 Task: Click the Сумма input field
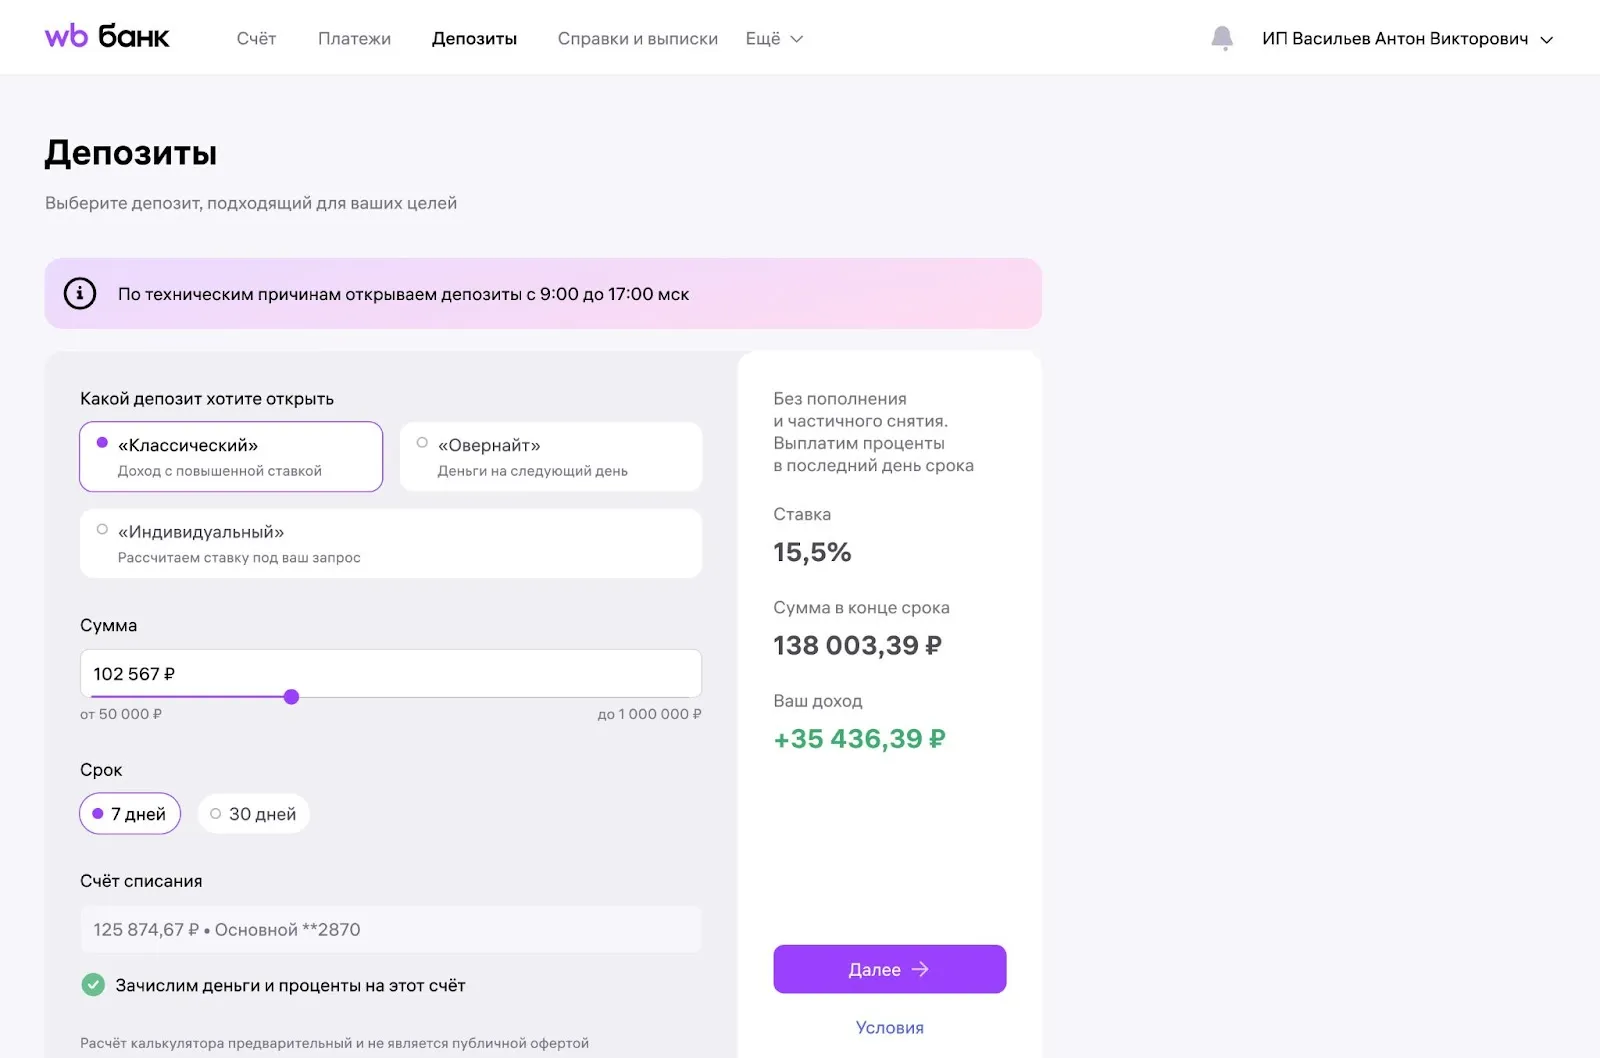[x=390, y=673]
